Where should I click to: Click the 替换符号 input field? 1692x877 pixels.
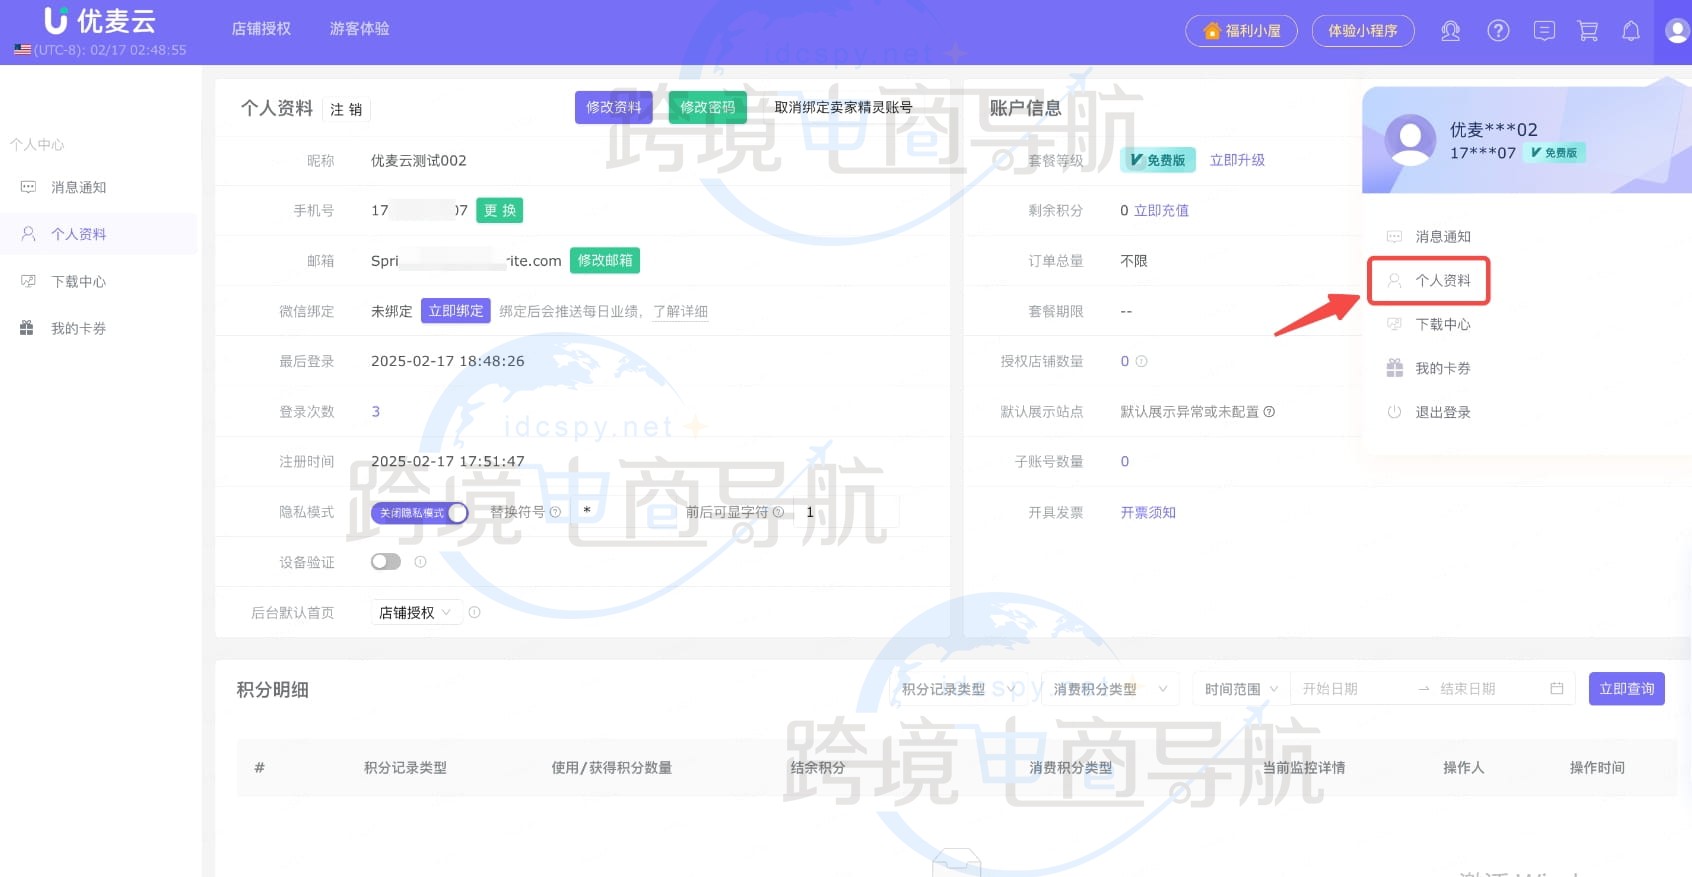tap(621, 512)
